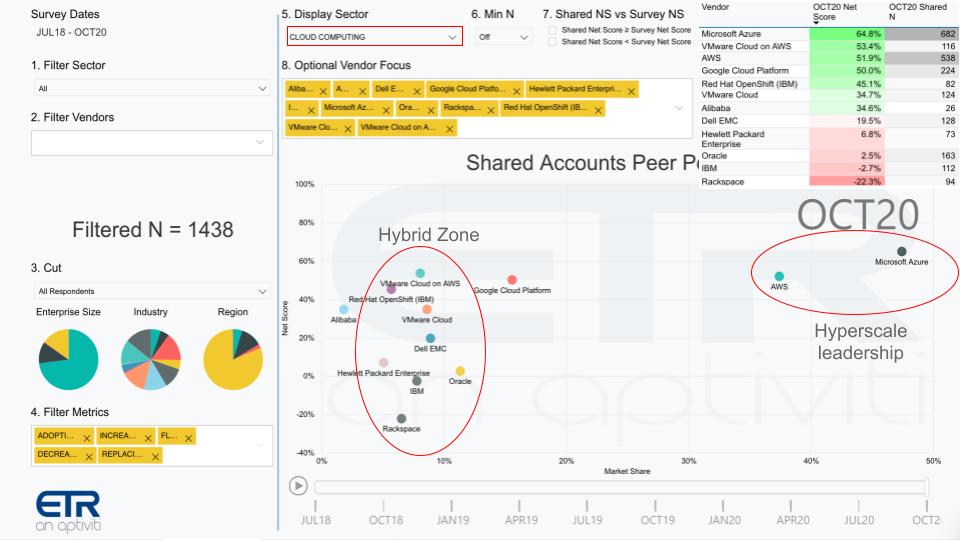Click the Rackspace table row
This screenshot has width=960, height=540.
828,182
